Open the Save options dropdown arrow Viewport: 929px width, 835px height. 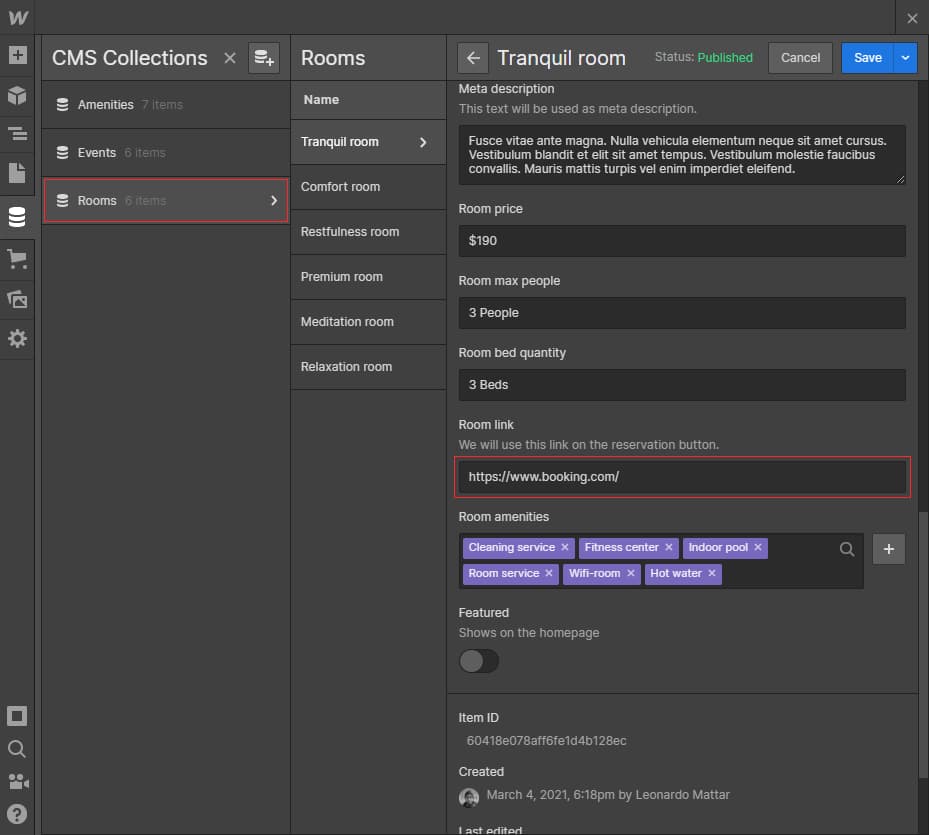(x=905, y=58)
